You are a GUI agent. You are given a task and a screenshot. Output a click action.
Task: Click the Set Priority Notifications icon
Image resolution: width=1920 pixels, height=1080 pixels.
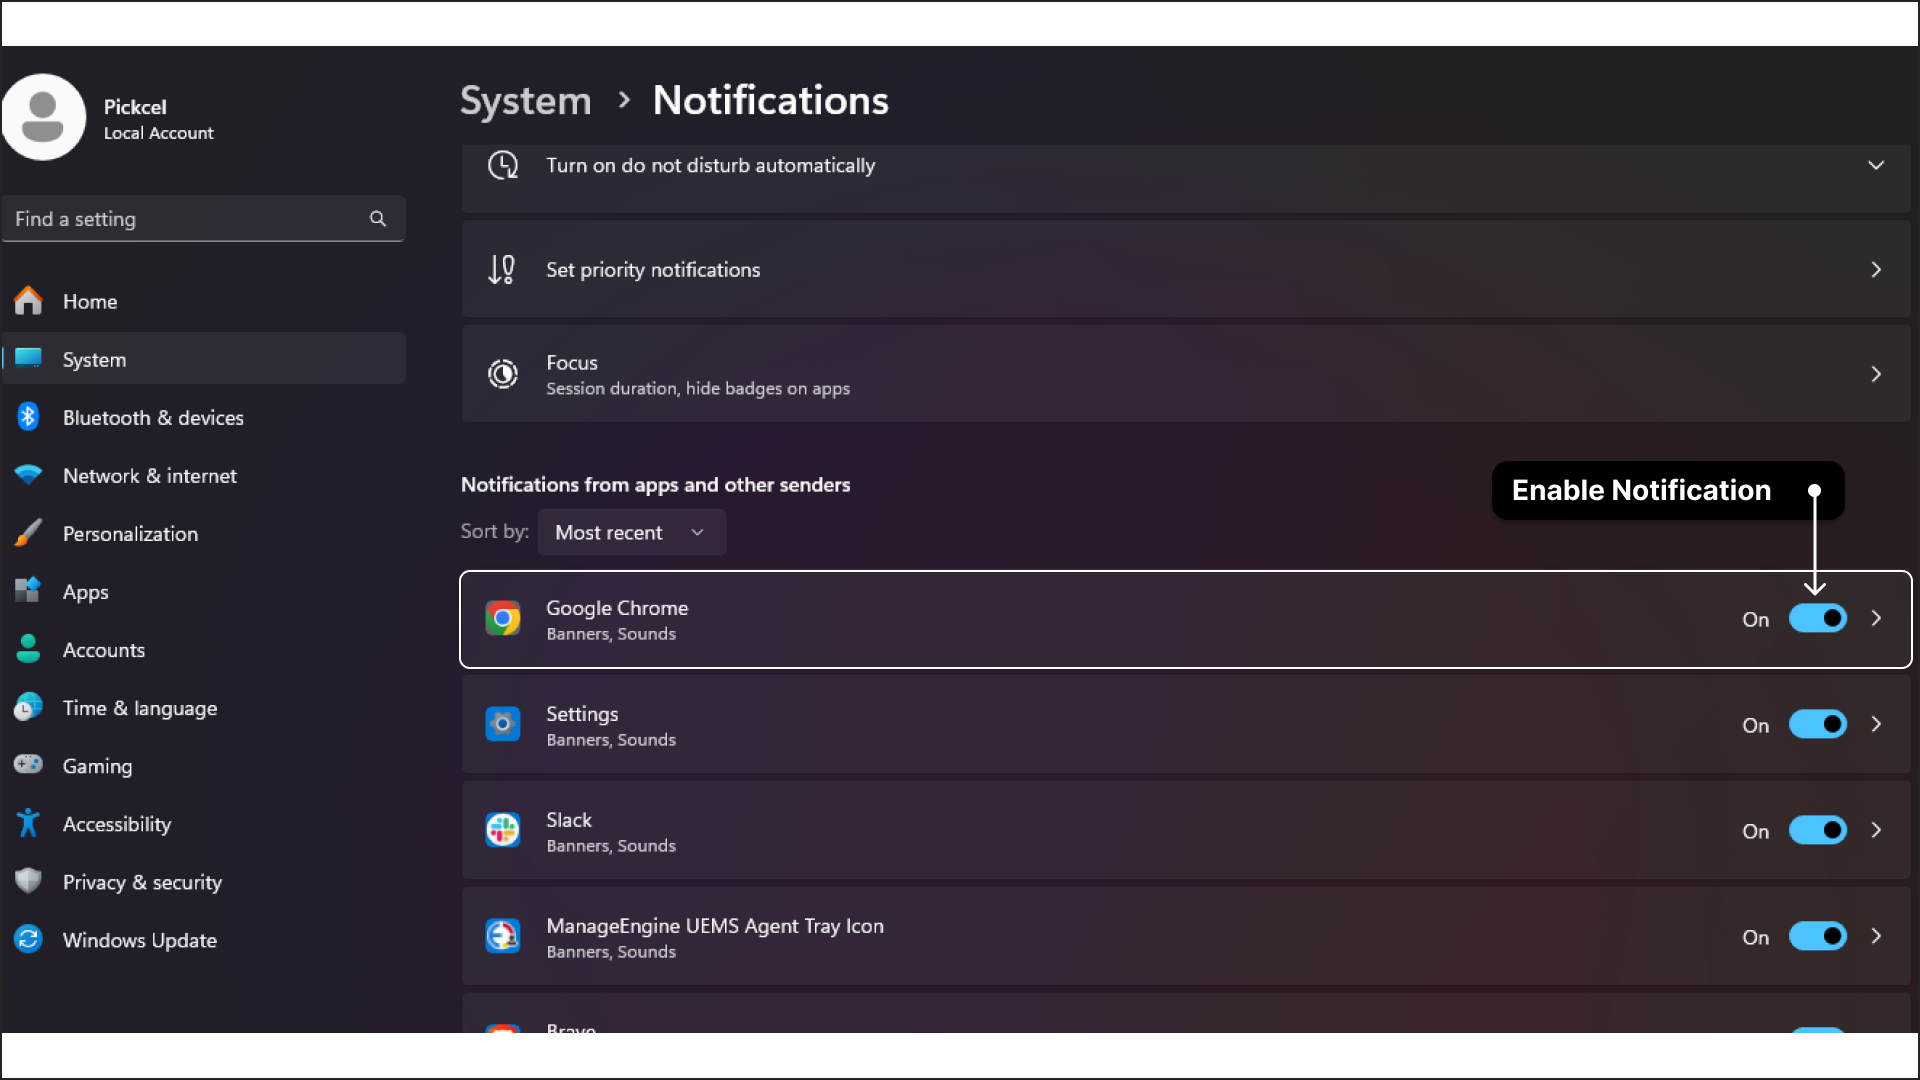point(501,269)
